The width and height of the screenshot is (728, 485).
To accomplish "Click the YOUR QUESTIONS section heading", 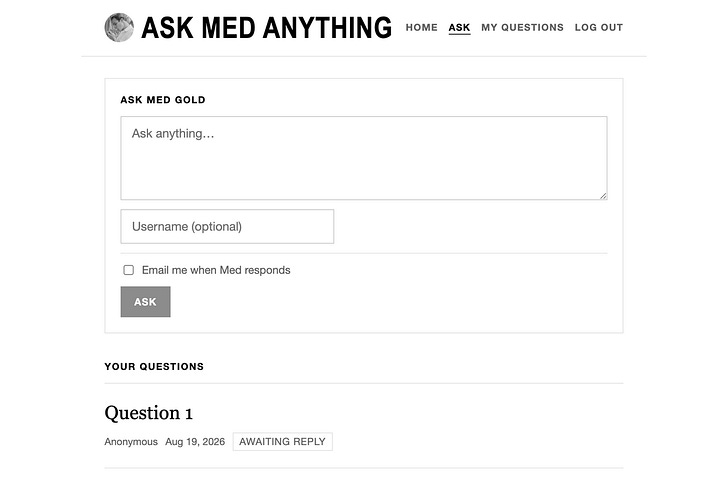I will 154,366.
